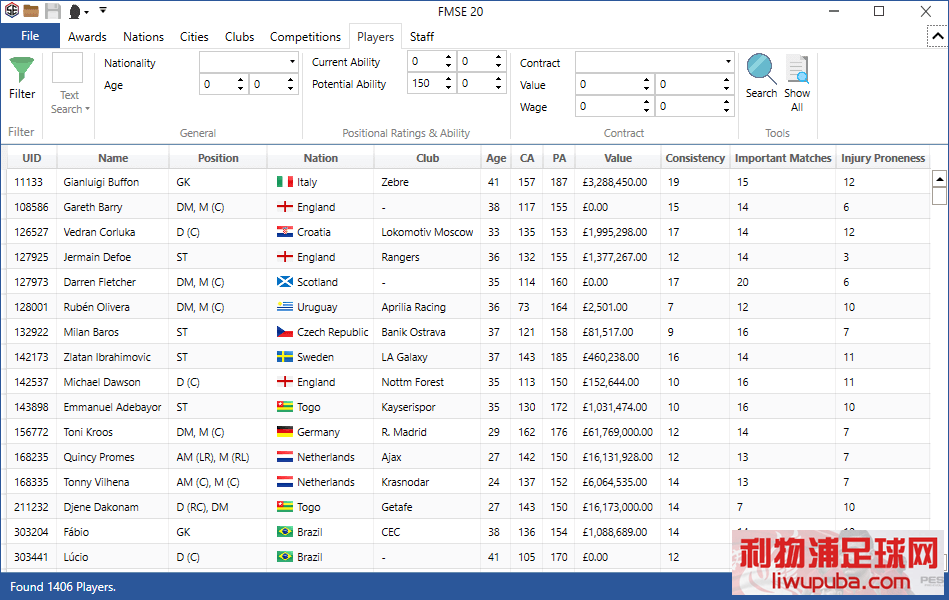The width and height of the screenshot is (949, 600).
Task: Increase the minimum Value amount
Action: 646,80
